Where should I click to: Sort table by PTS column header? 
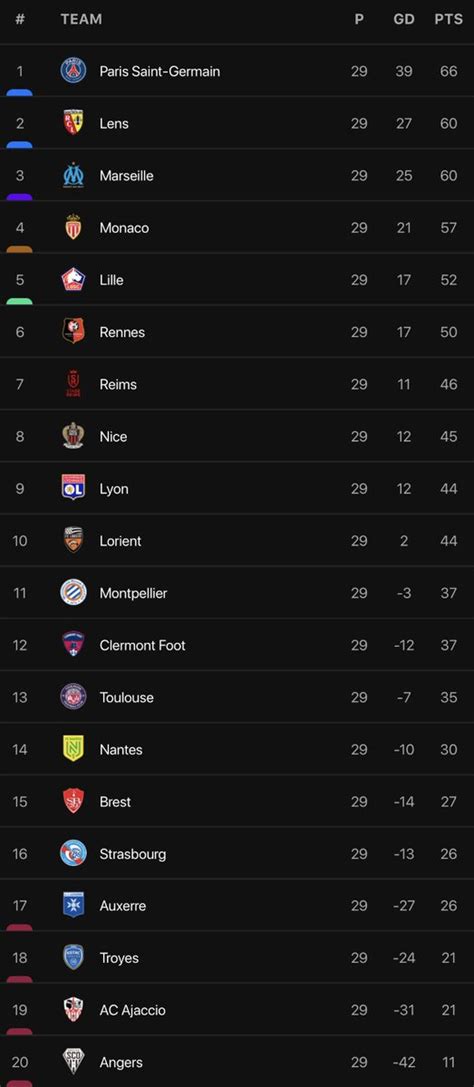tap(448, 19)
